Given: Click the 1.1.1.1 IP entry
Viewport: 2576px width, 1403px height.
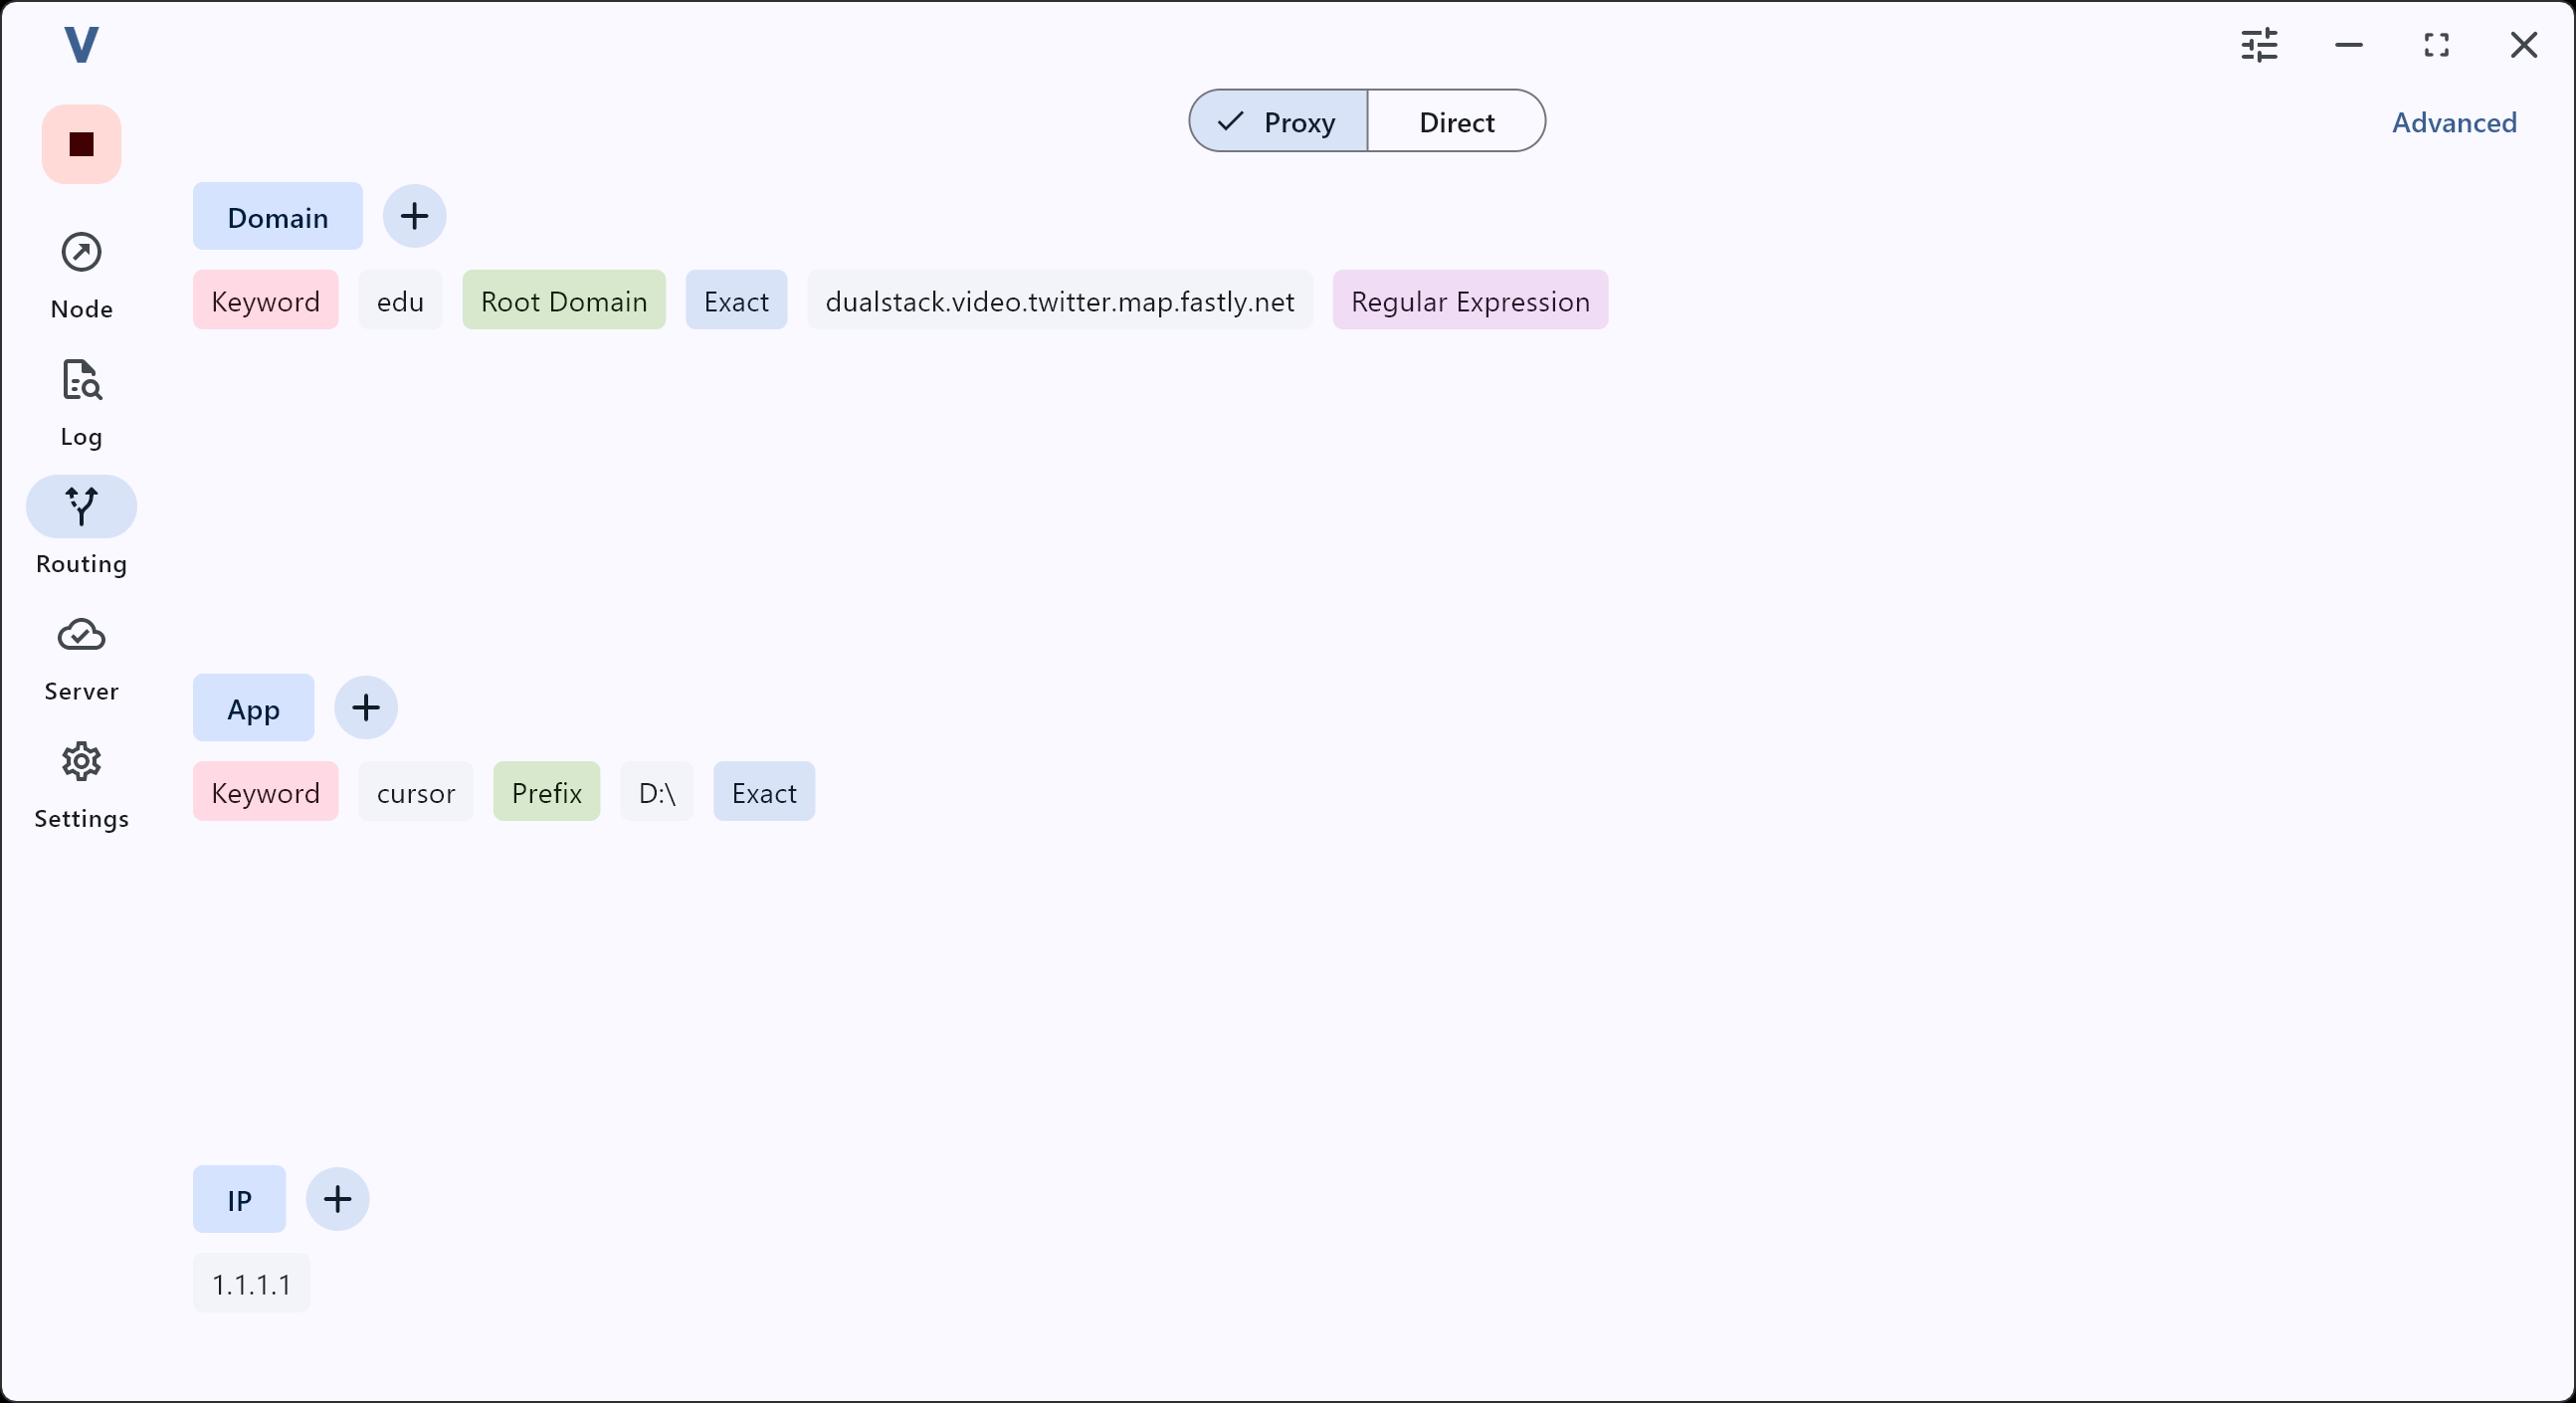Looking at the screenshot, I should pos(252,1283).
